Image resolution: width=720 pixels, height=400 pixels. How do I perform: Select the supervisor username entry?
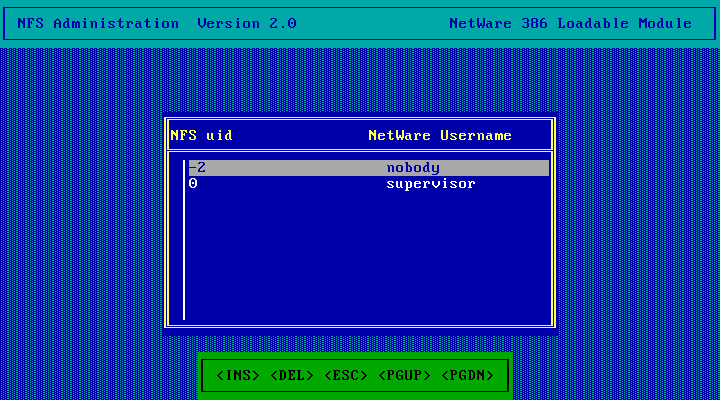(431, 184)
